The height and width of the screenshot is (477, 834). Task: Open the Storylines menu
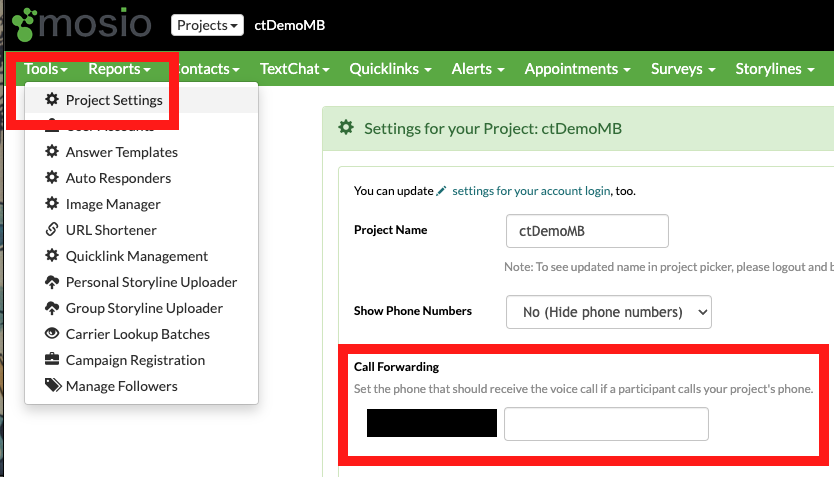click(774, 69)
